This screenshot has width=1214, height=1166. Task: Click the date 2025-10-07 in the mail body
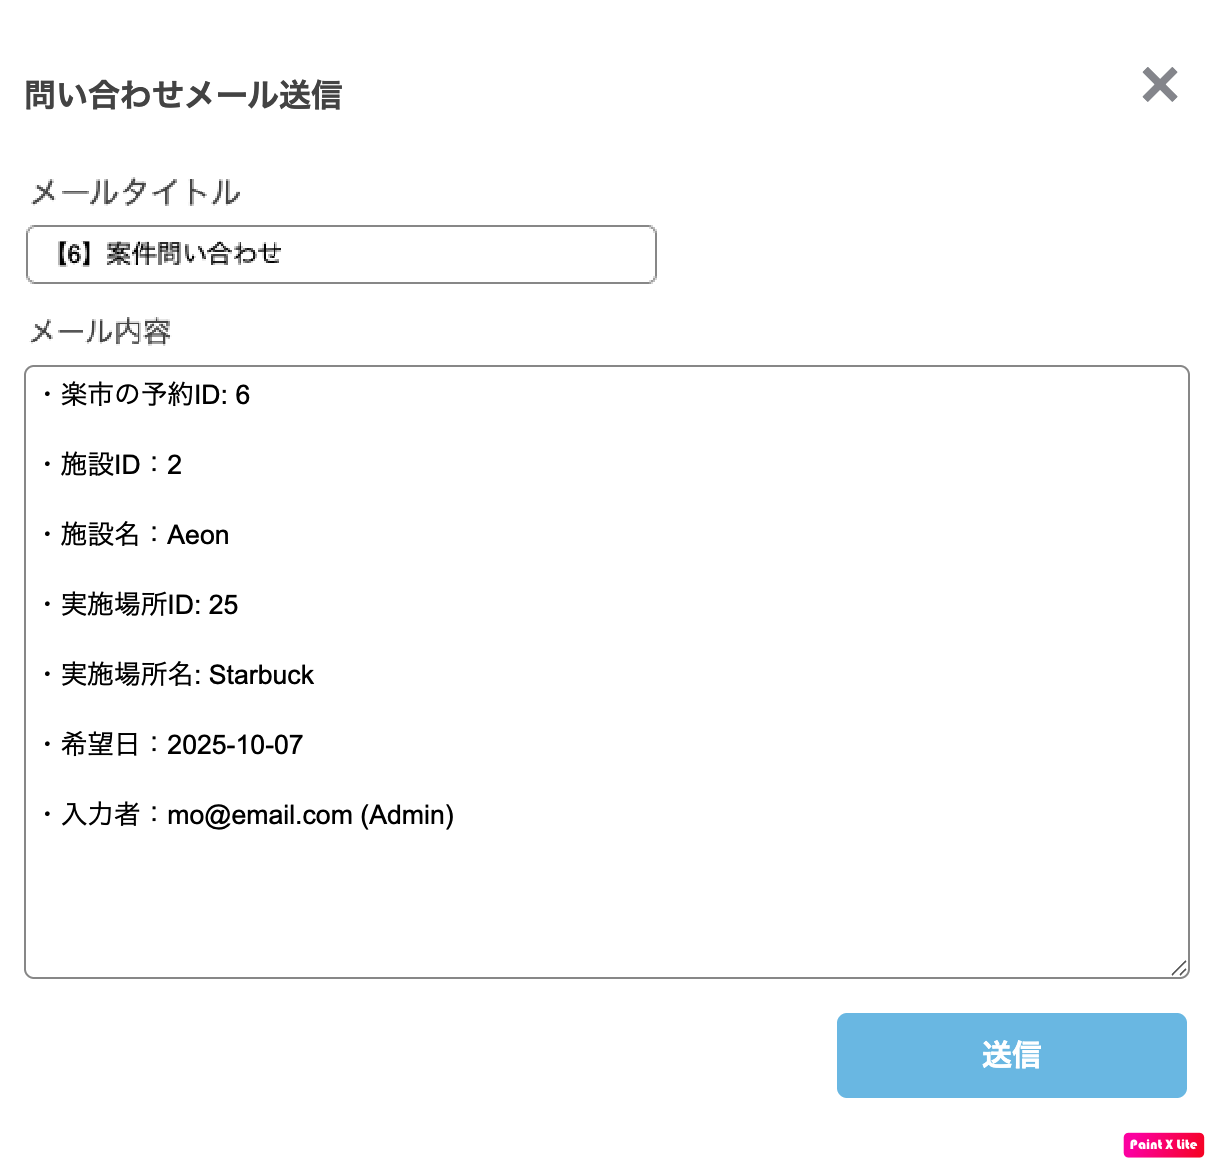click(x=235, y=745)
